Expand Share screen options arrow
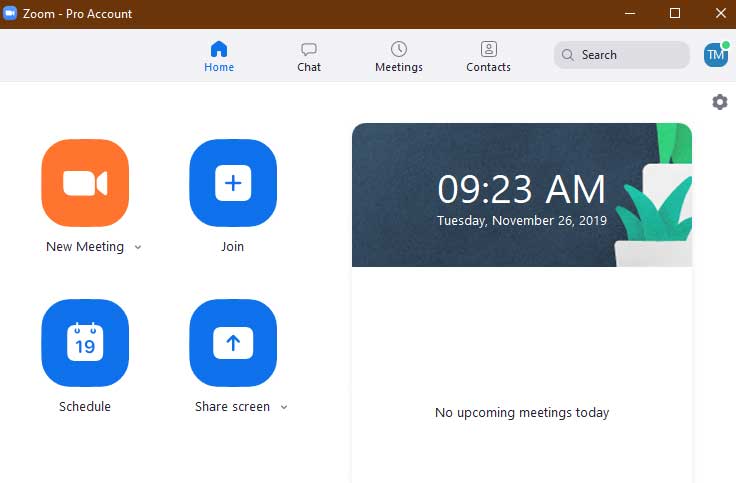 coord(284,407)
